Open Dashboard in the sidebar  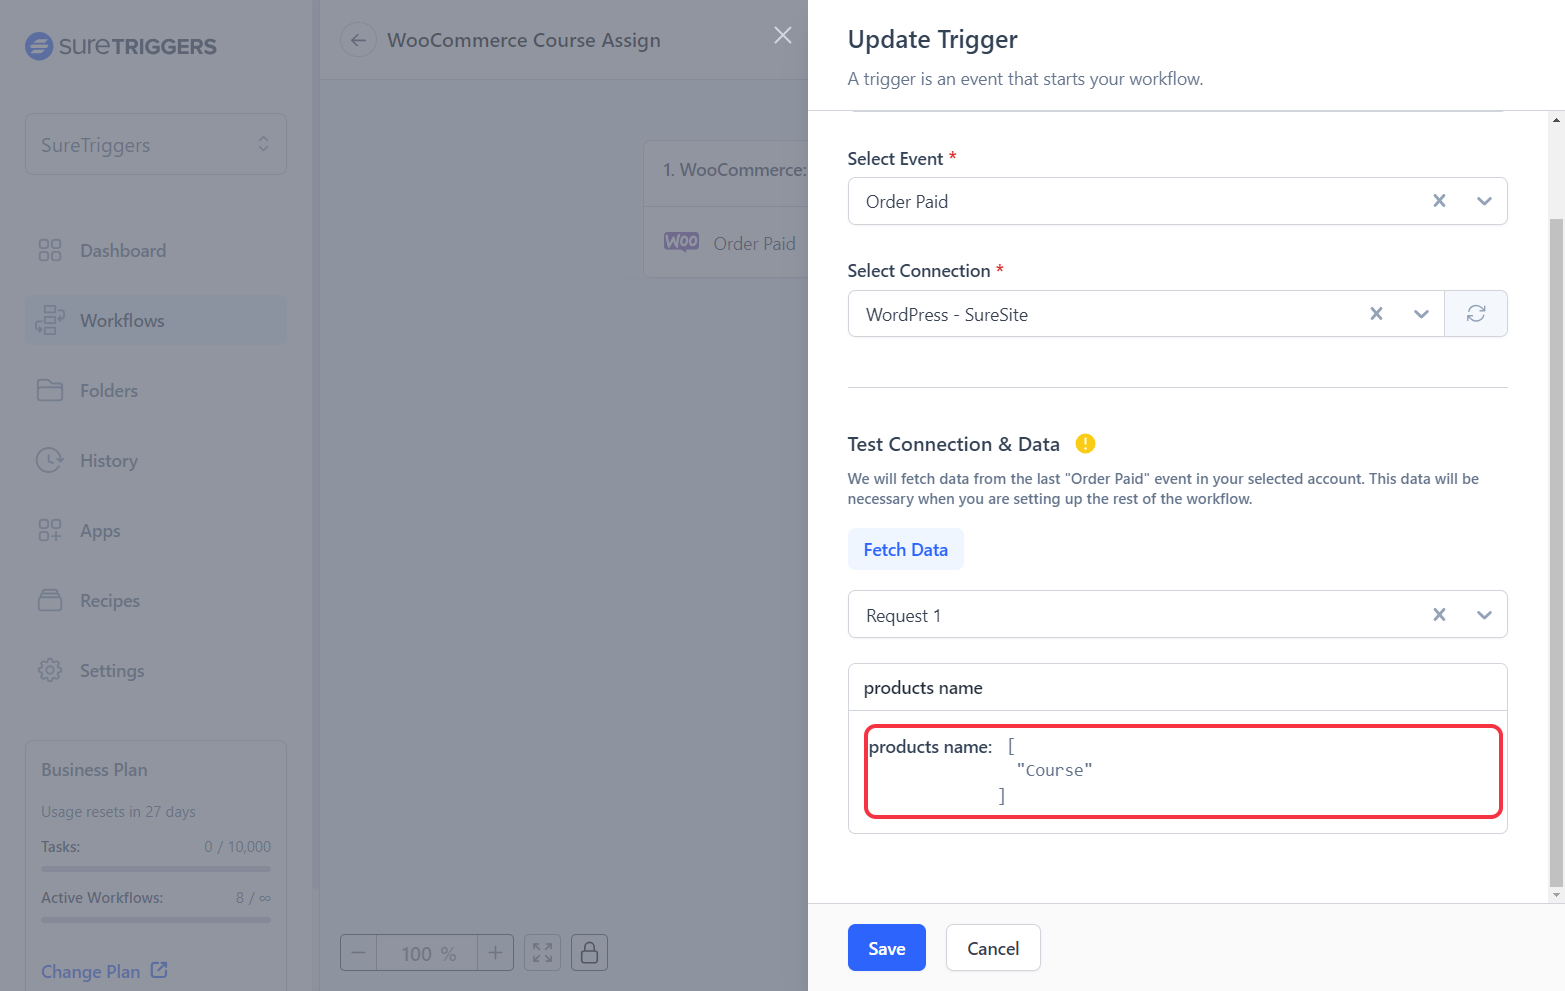click(123, 251)
